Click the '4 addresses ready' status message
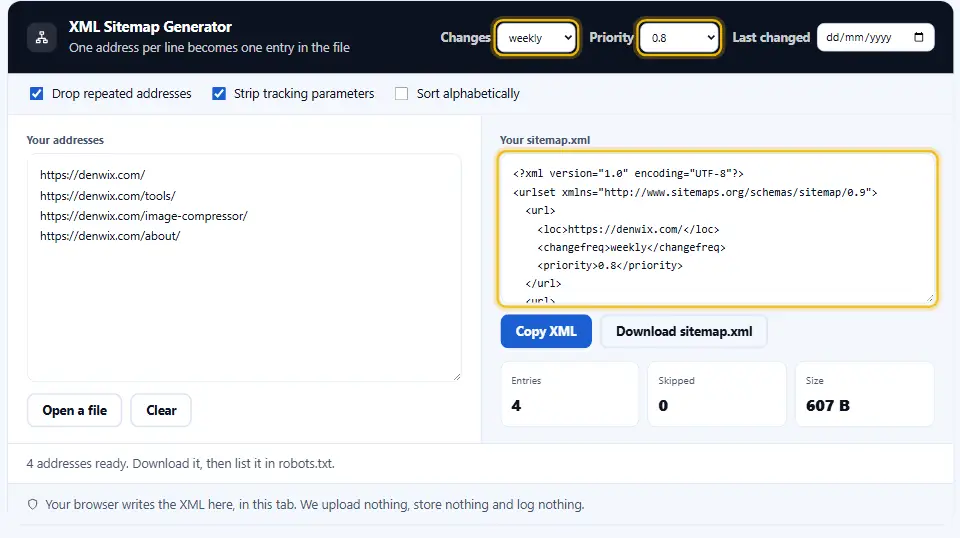 [x=181, y=463]
